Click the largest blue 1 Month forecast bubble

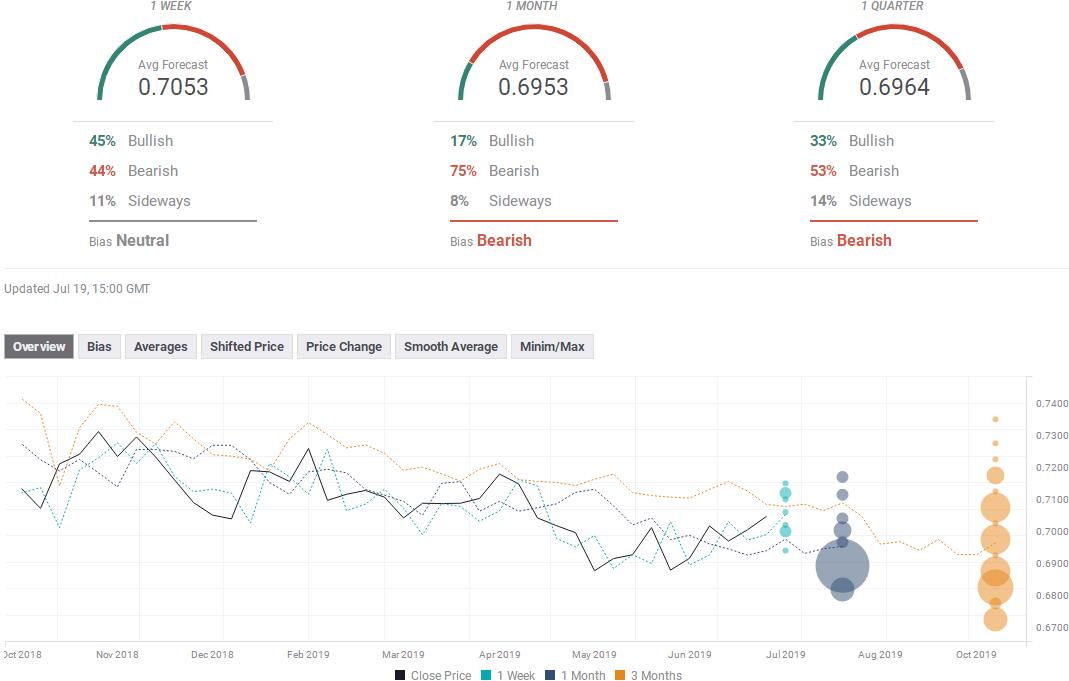click(843, 565)
